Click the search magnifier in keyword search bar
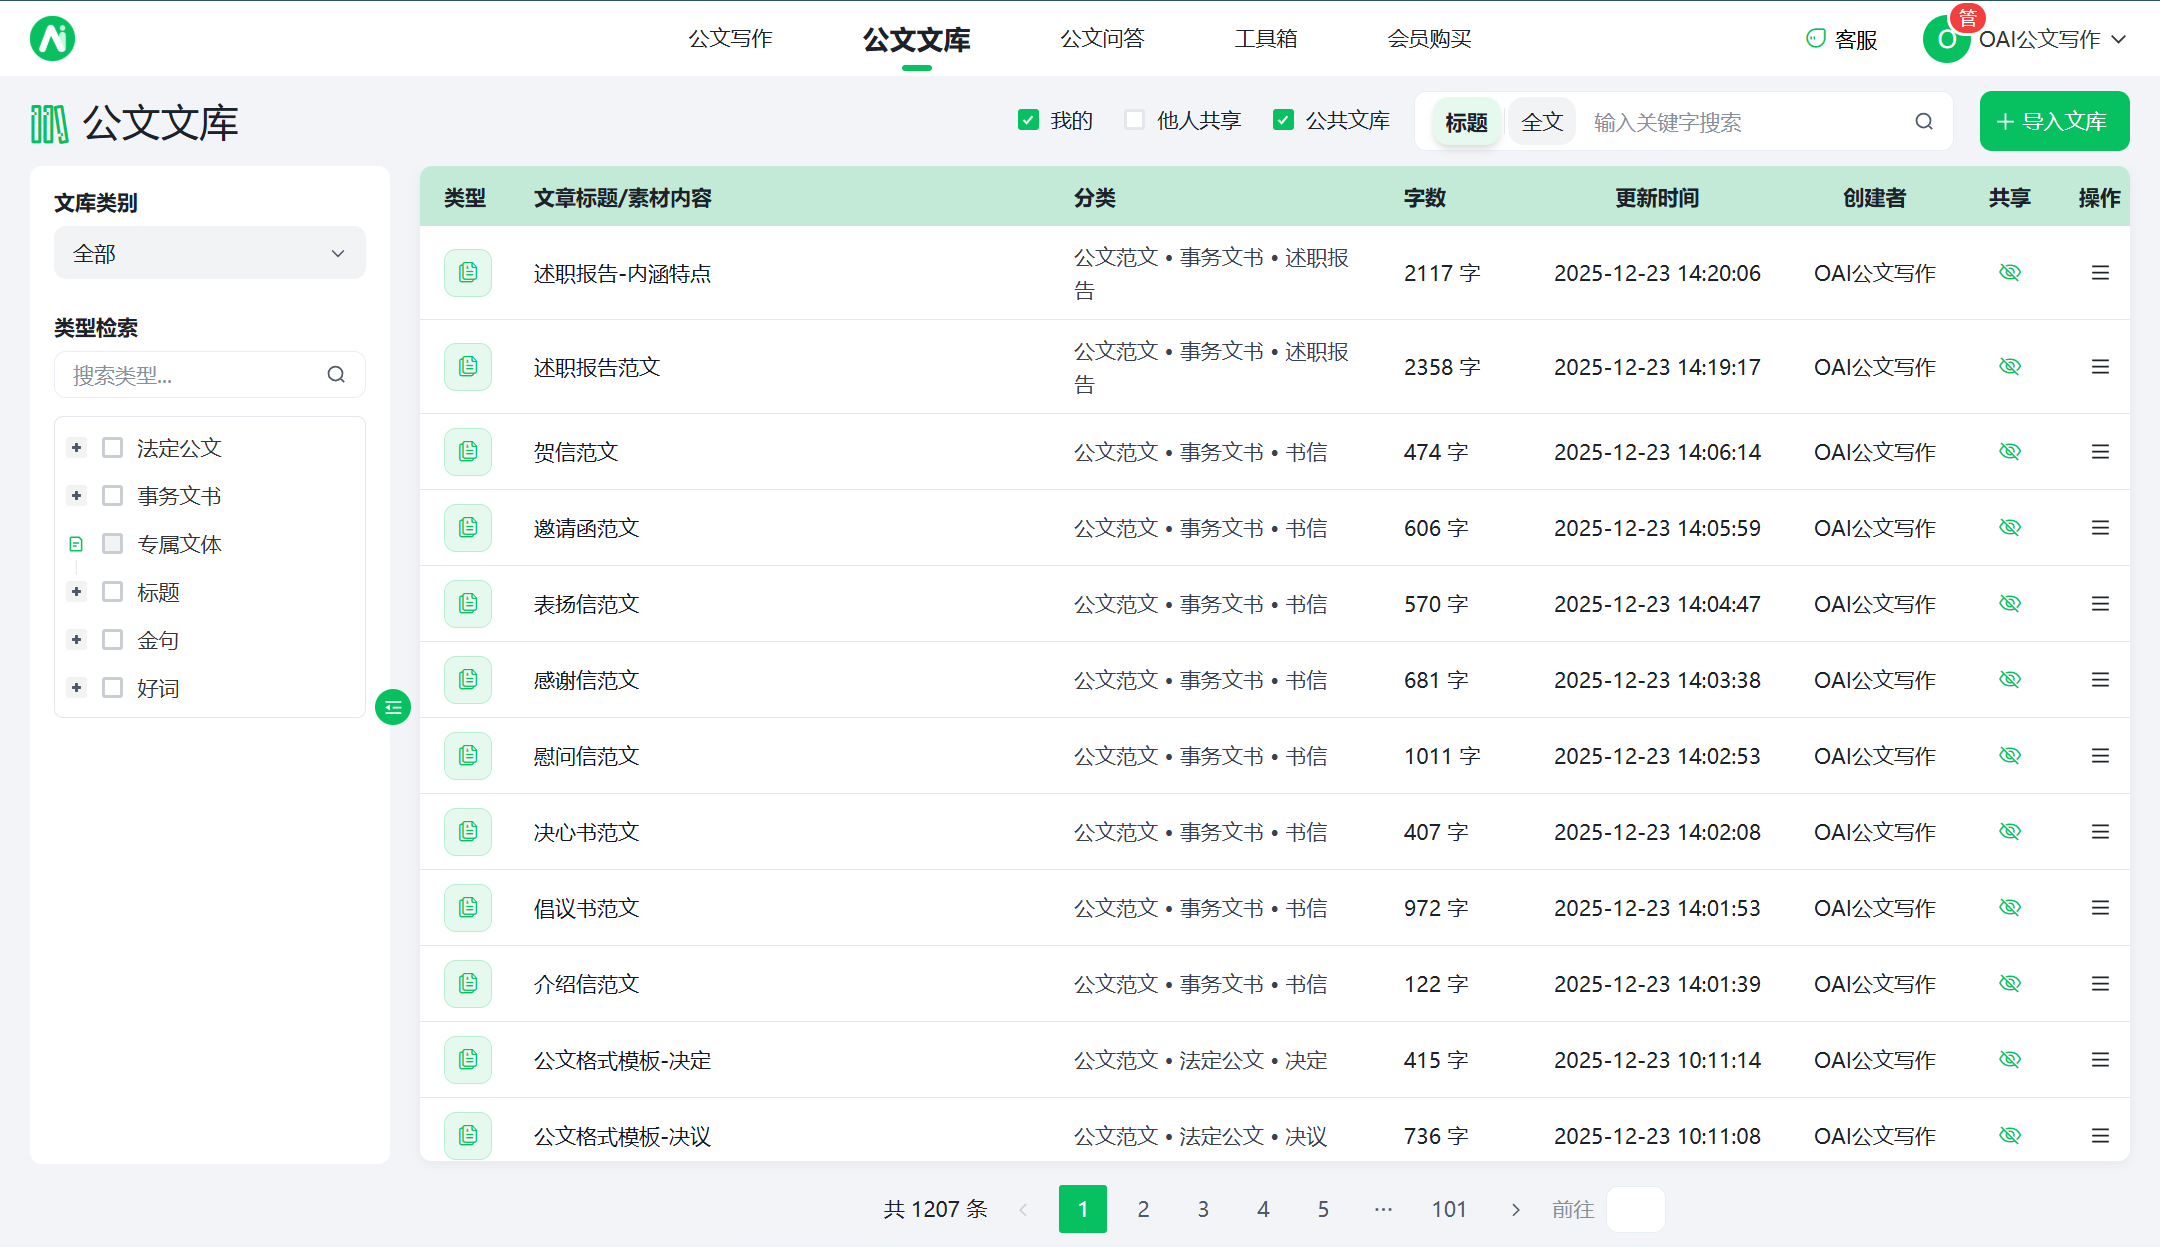2160x1247 pixels. (x=1923, y=121)
